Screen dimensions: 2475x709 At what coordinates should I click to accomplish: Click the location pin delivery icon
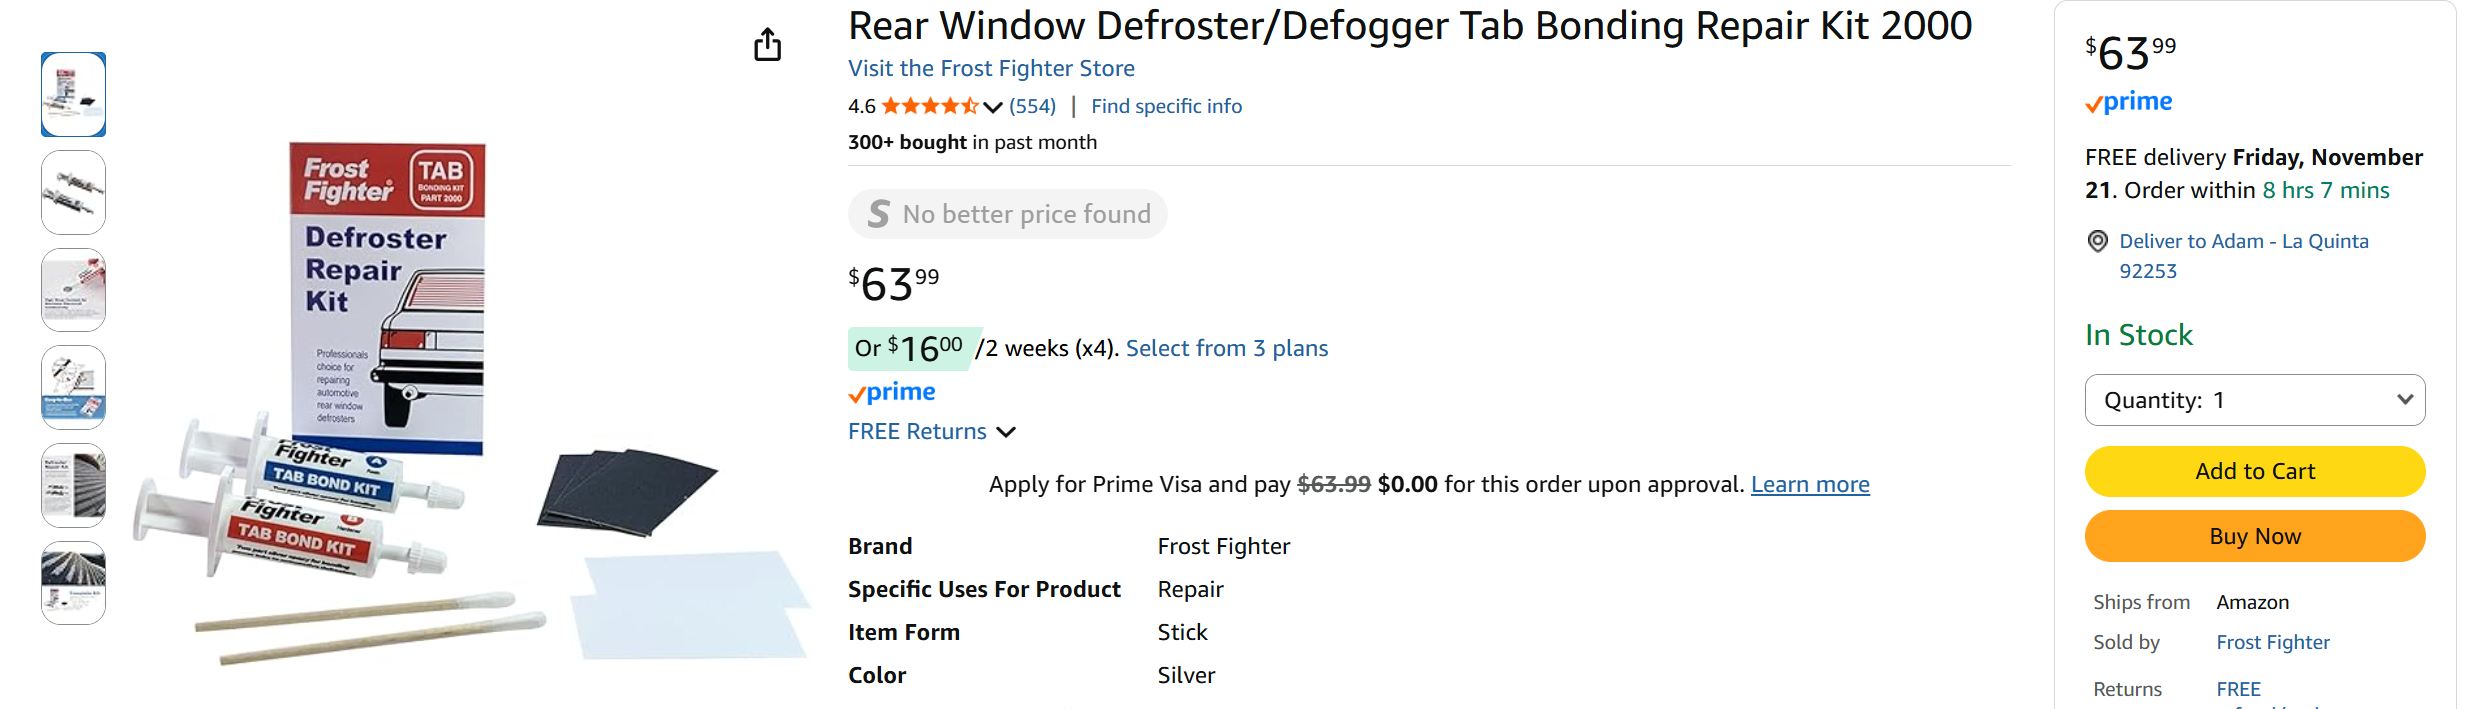[2097, 241]
